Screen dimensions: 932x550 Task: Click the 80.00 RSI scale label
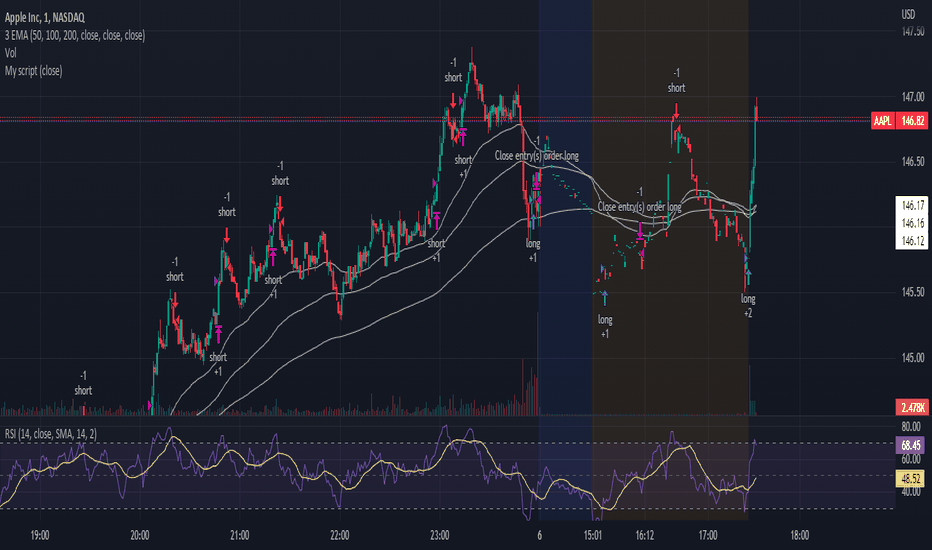tap(911, 426)
